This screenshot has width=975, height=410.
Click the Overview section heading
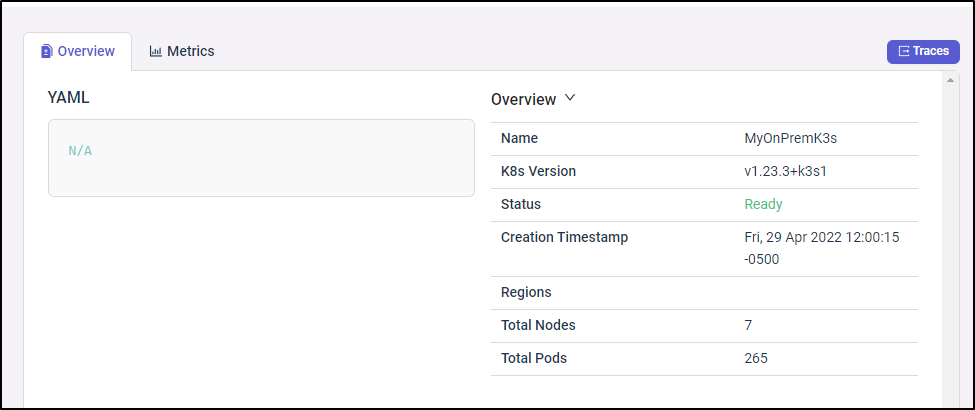coord(524,99)
